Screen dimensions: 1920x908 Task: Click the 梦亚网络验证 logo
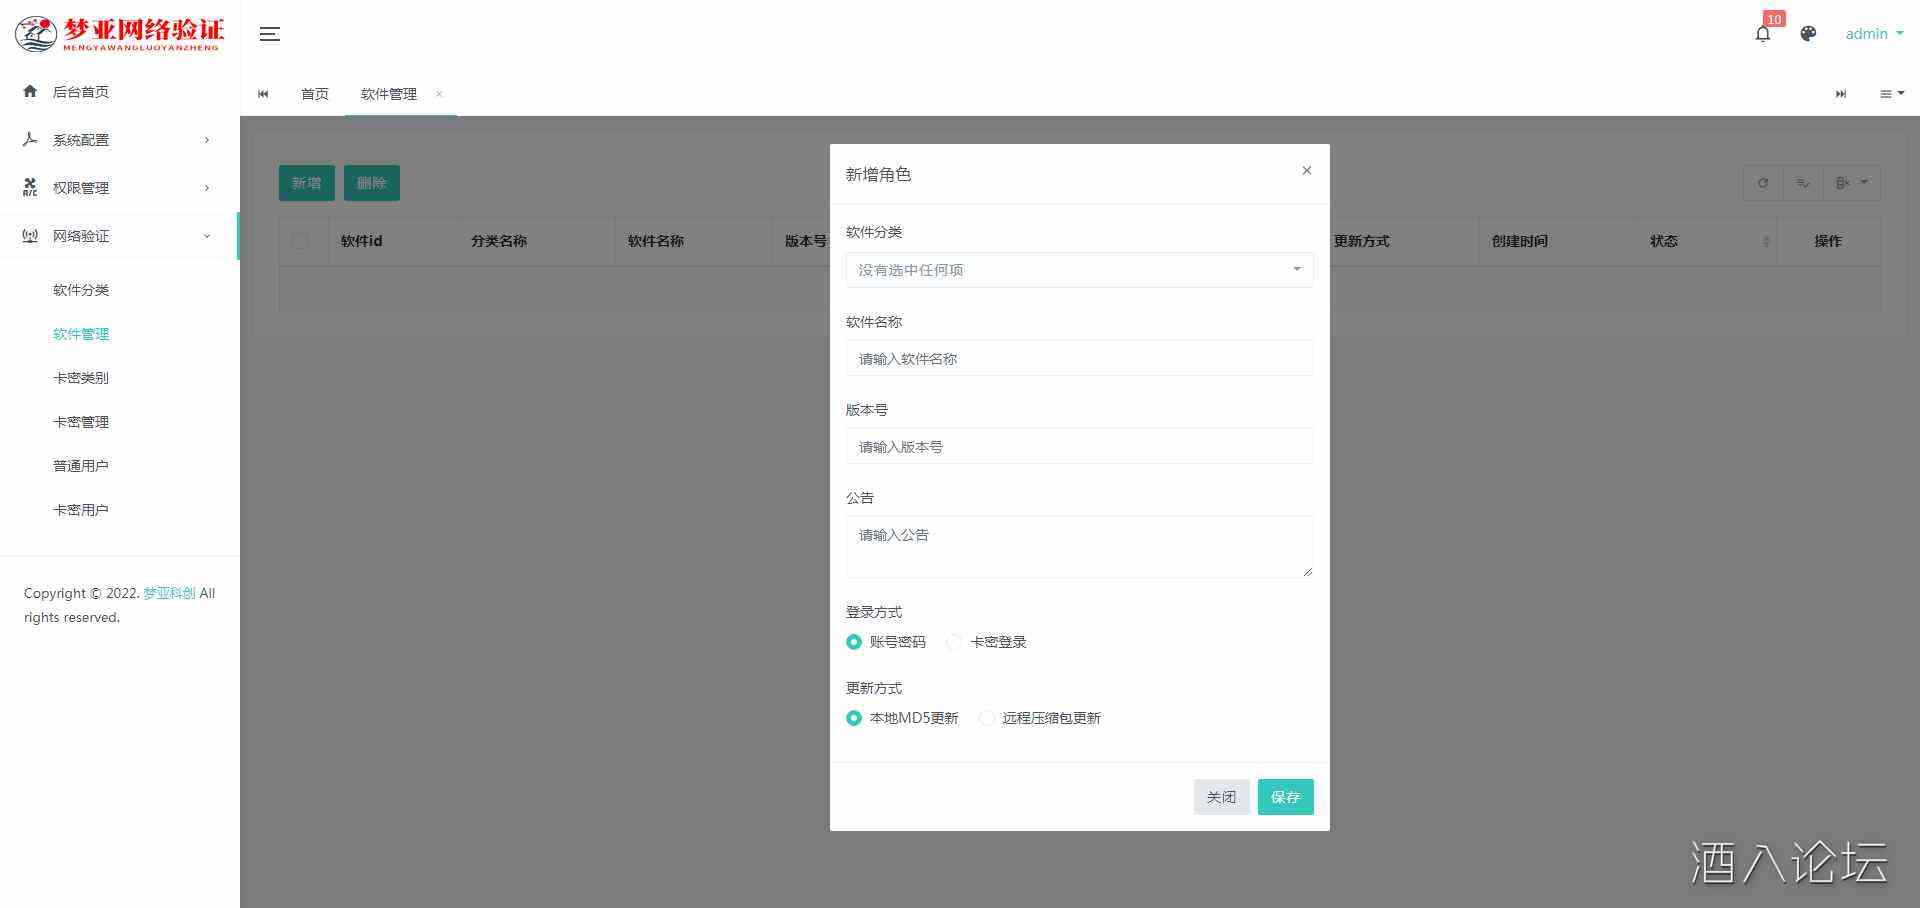pyautogui.click(x=120, y=34)
